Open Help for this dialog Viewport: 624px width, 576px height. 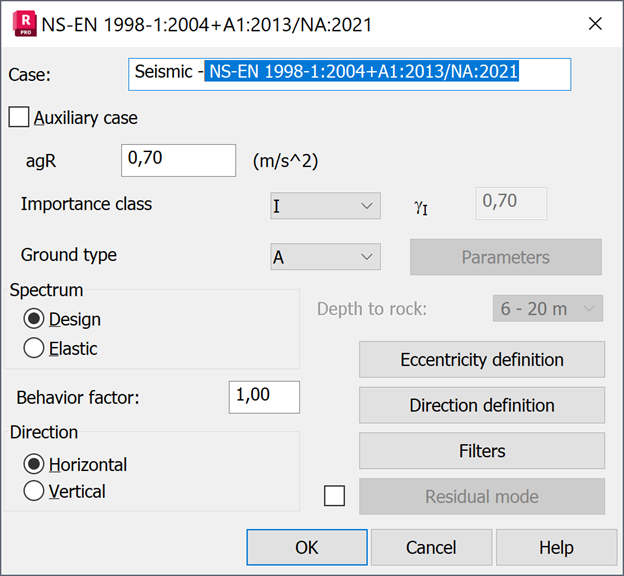click(x=556, y=547)
